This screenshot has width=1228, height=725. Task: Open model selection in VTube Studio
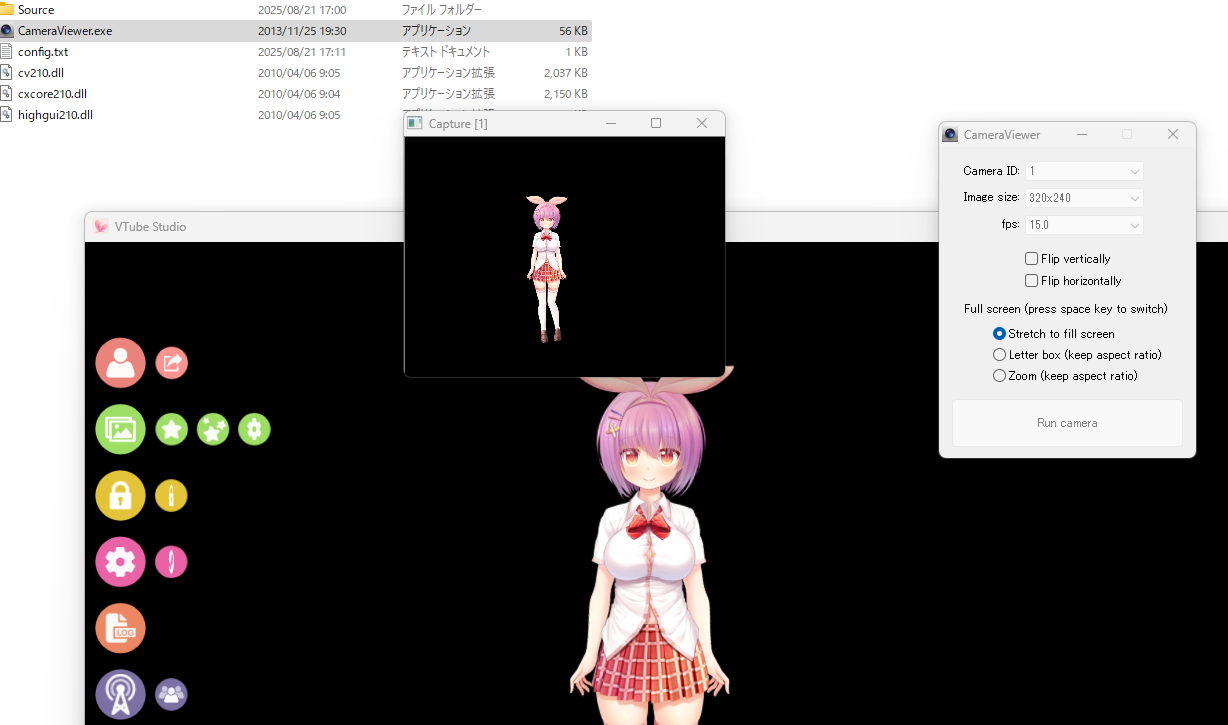(x=120, y=362)
